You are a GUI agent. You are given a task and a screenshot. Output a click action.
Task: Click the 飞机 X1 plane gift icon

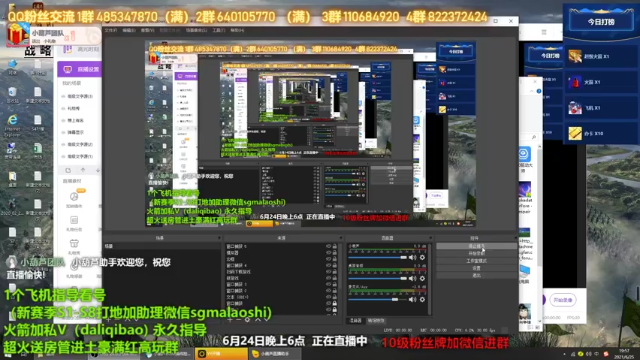point(575,108)
